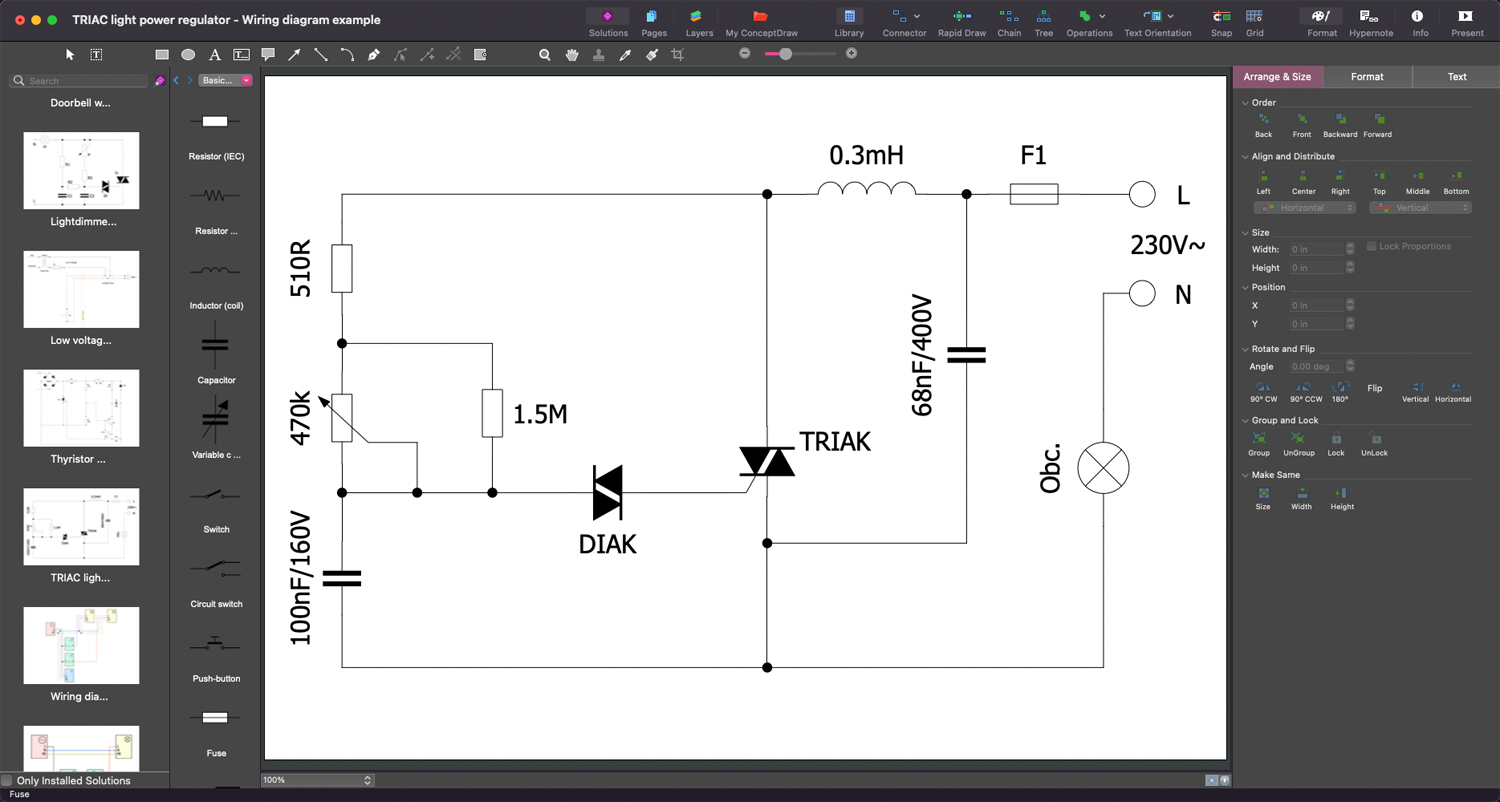Open the Hypernote panel
The height and width of the screenshot is (802, 1500).
pos(1370,22)
